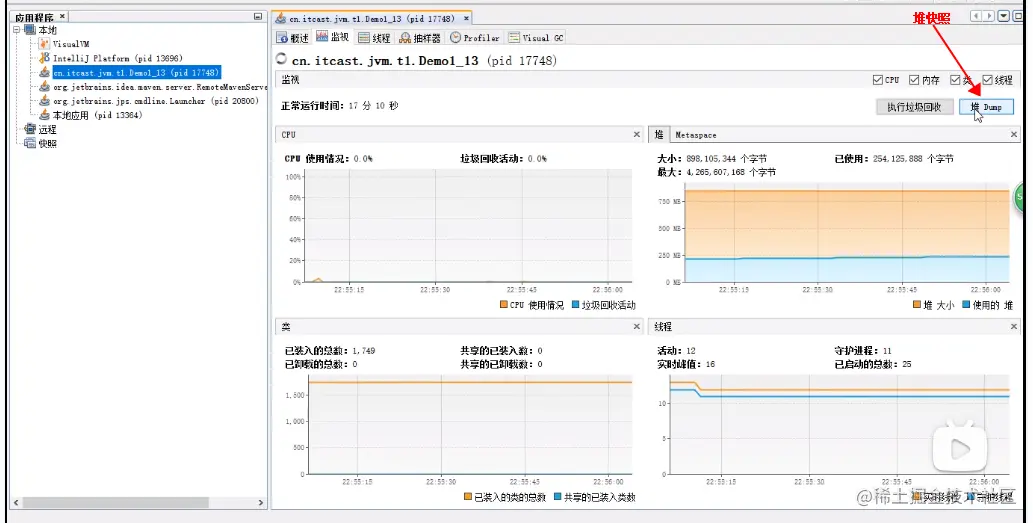Close the 线程 threads chart panel
Image resolution: width=1033 pixels, height=523 pixels.
1014,326
